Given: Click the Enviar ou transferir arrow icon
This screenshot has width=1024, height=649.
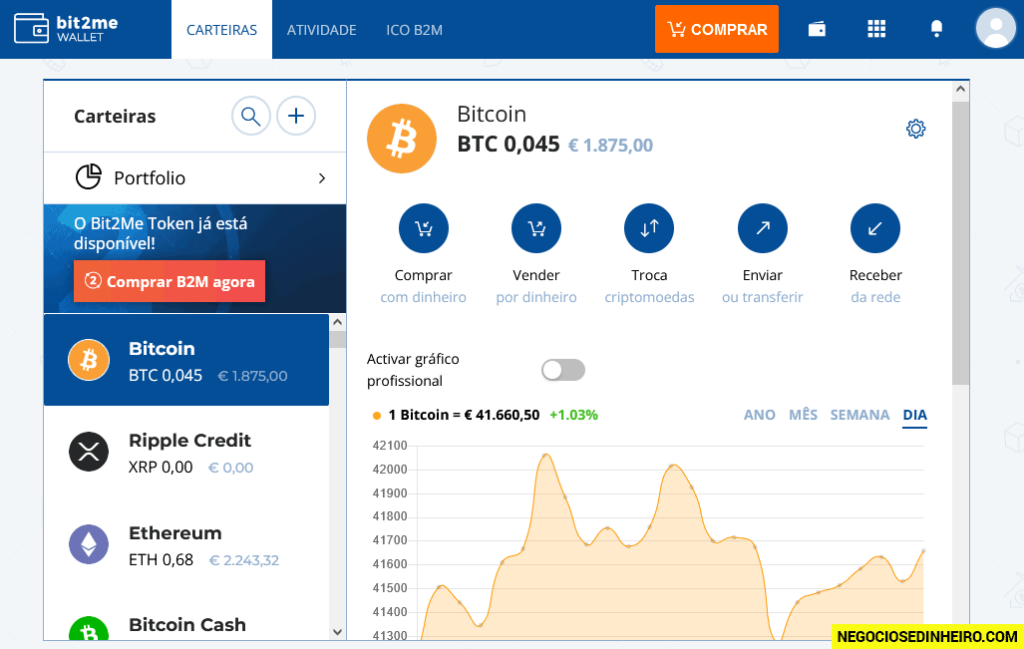Looking at the screenshot, I should tap(762, 229).
